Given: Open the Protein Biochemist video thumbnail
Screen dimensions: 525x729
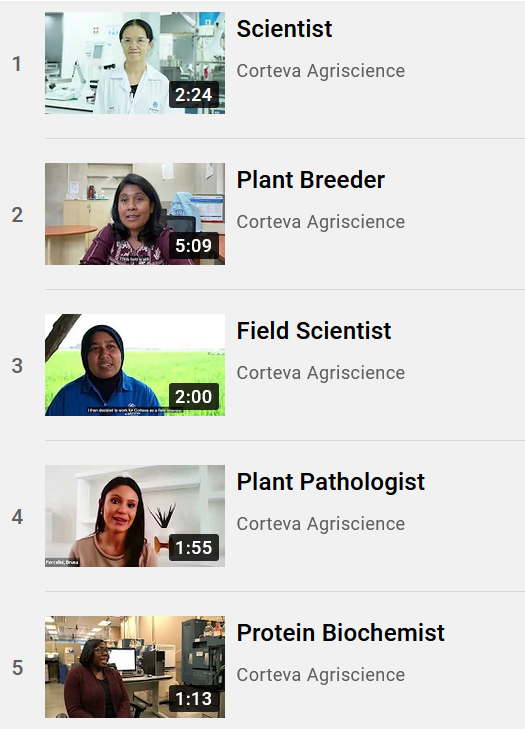Looking at the screenshot, I should tap(135, 667).
